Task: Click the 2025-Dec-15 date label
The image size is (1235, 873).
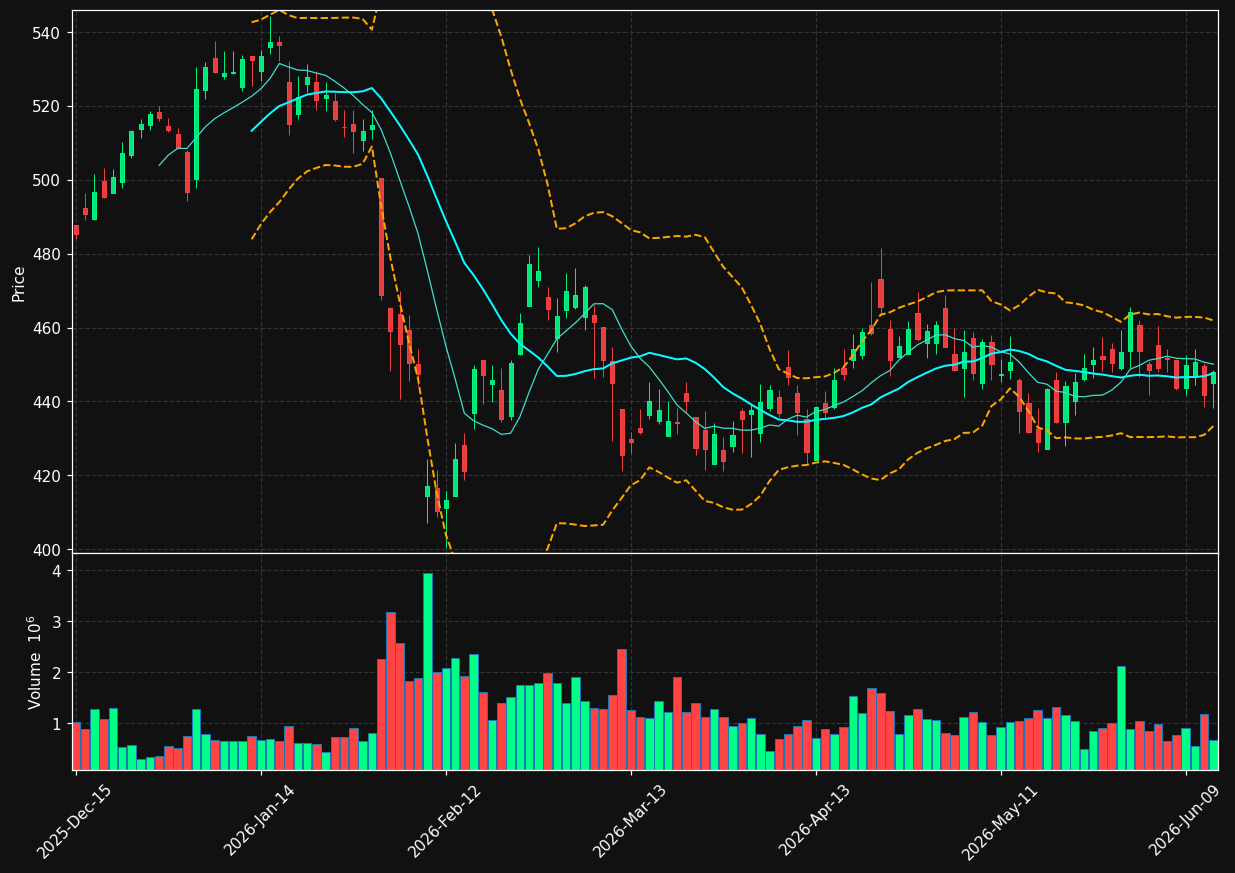Action: click(74, 821)
